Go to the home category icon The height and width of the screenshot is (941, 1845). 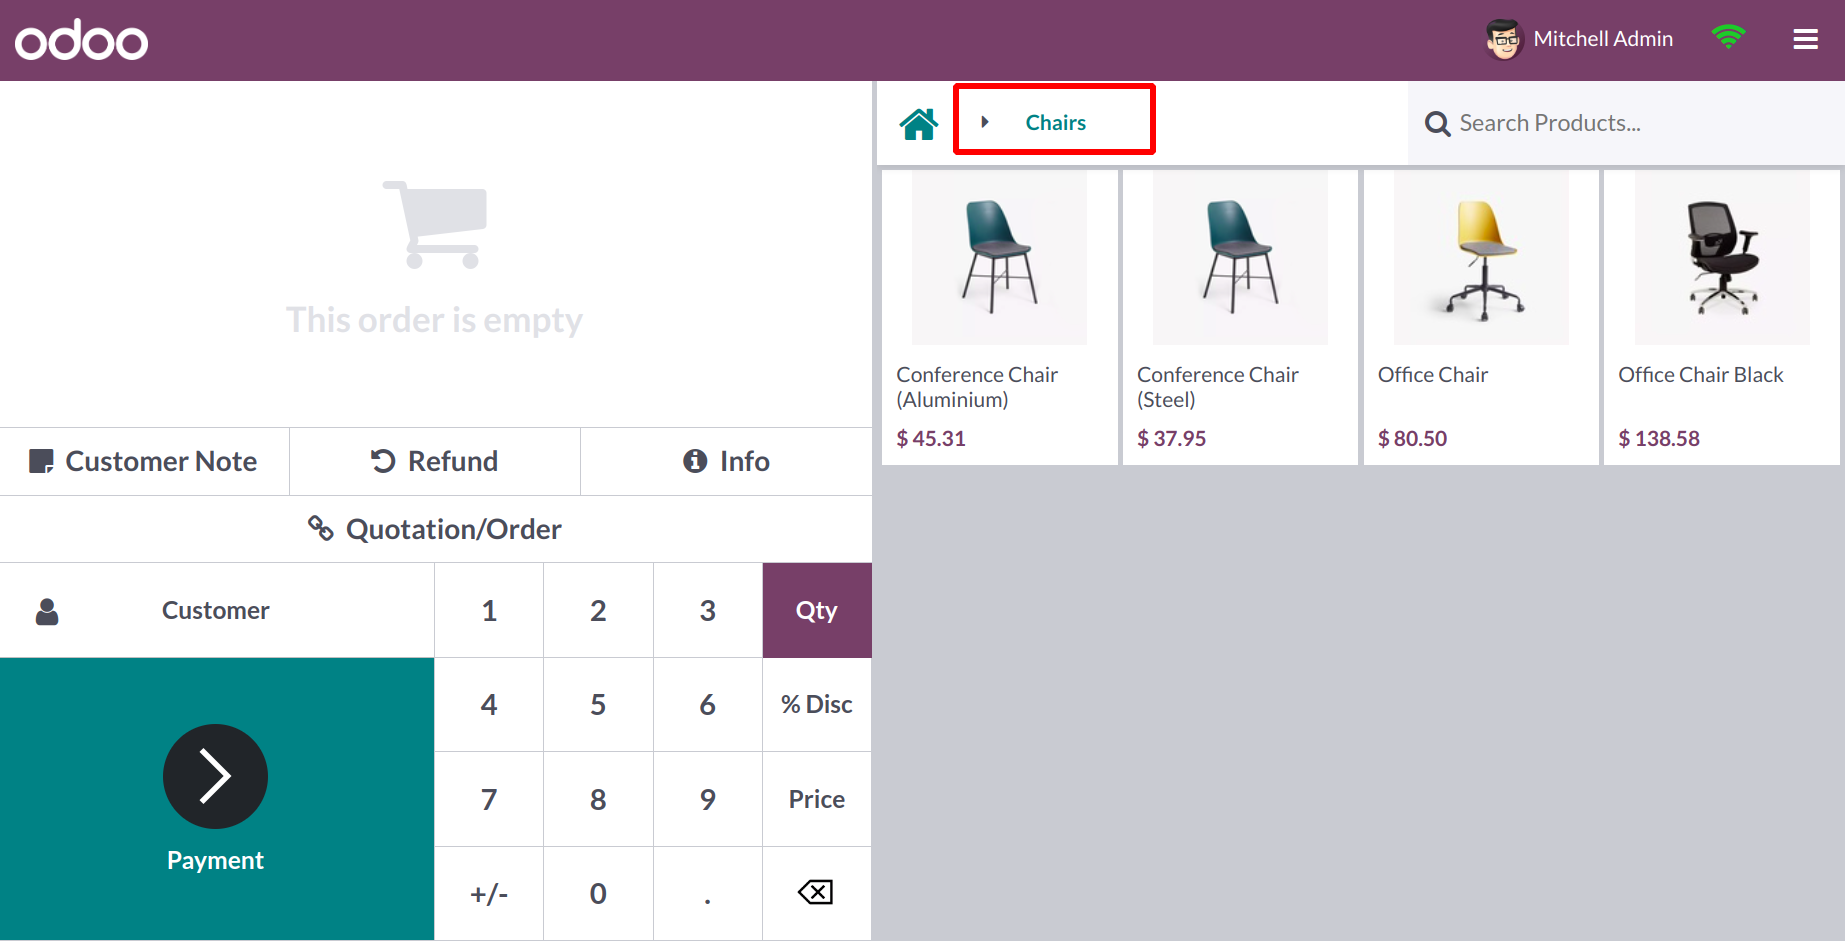point(918,123)
